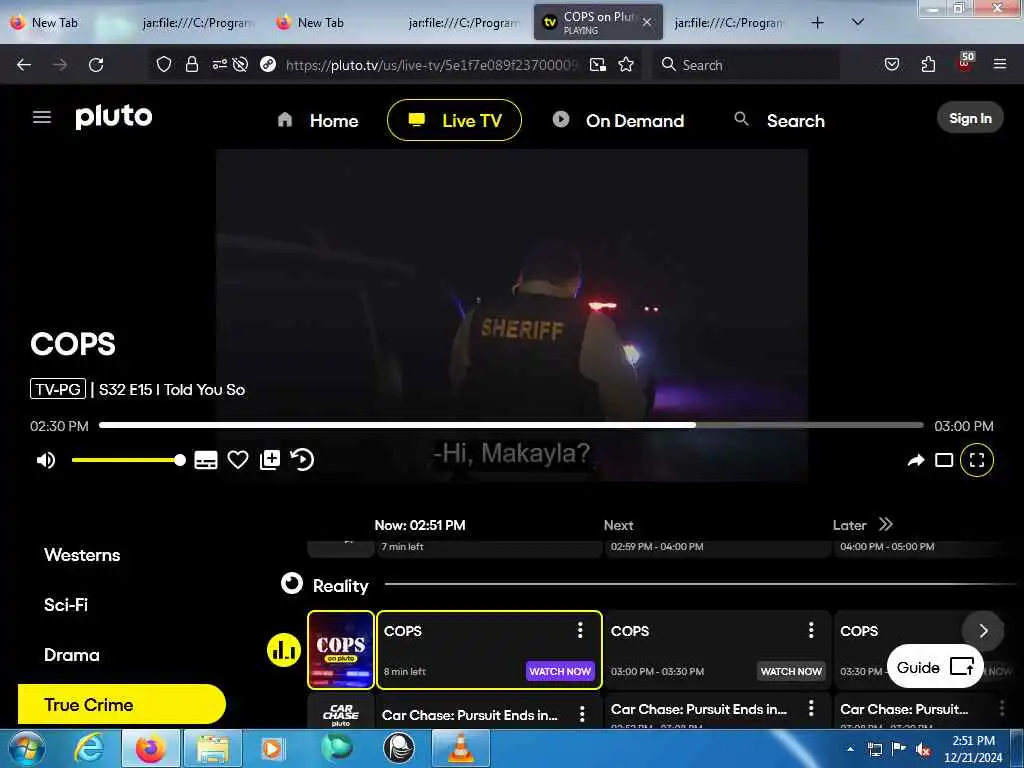This screenshot has width=1024, height=768.
Task: Click the extension badge showing 50
Action: point(965,61)
